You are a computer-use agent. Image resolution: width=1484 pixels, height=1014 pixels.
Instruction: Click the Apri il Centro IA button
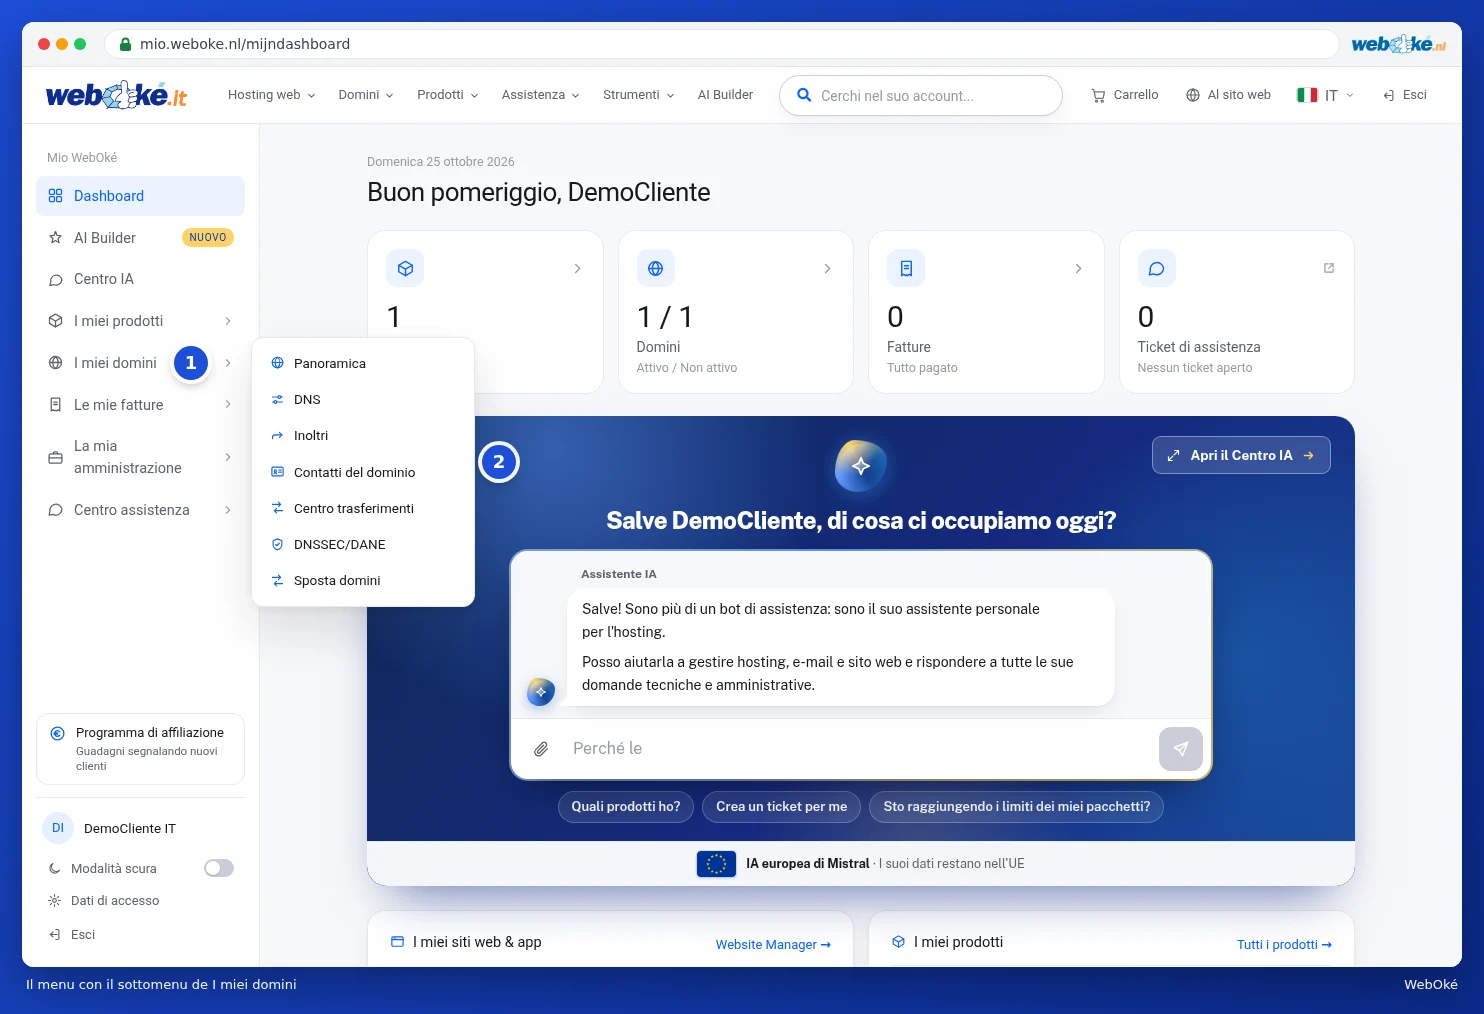point(1241,455)
